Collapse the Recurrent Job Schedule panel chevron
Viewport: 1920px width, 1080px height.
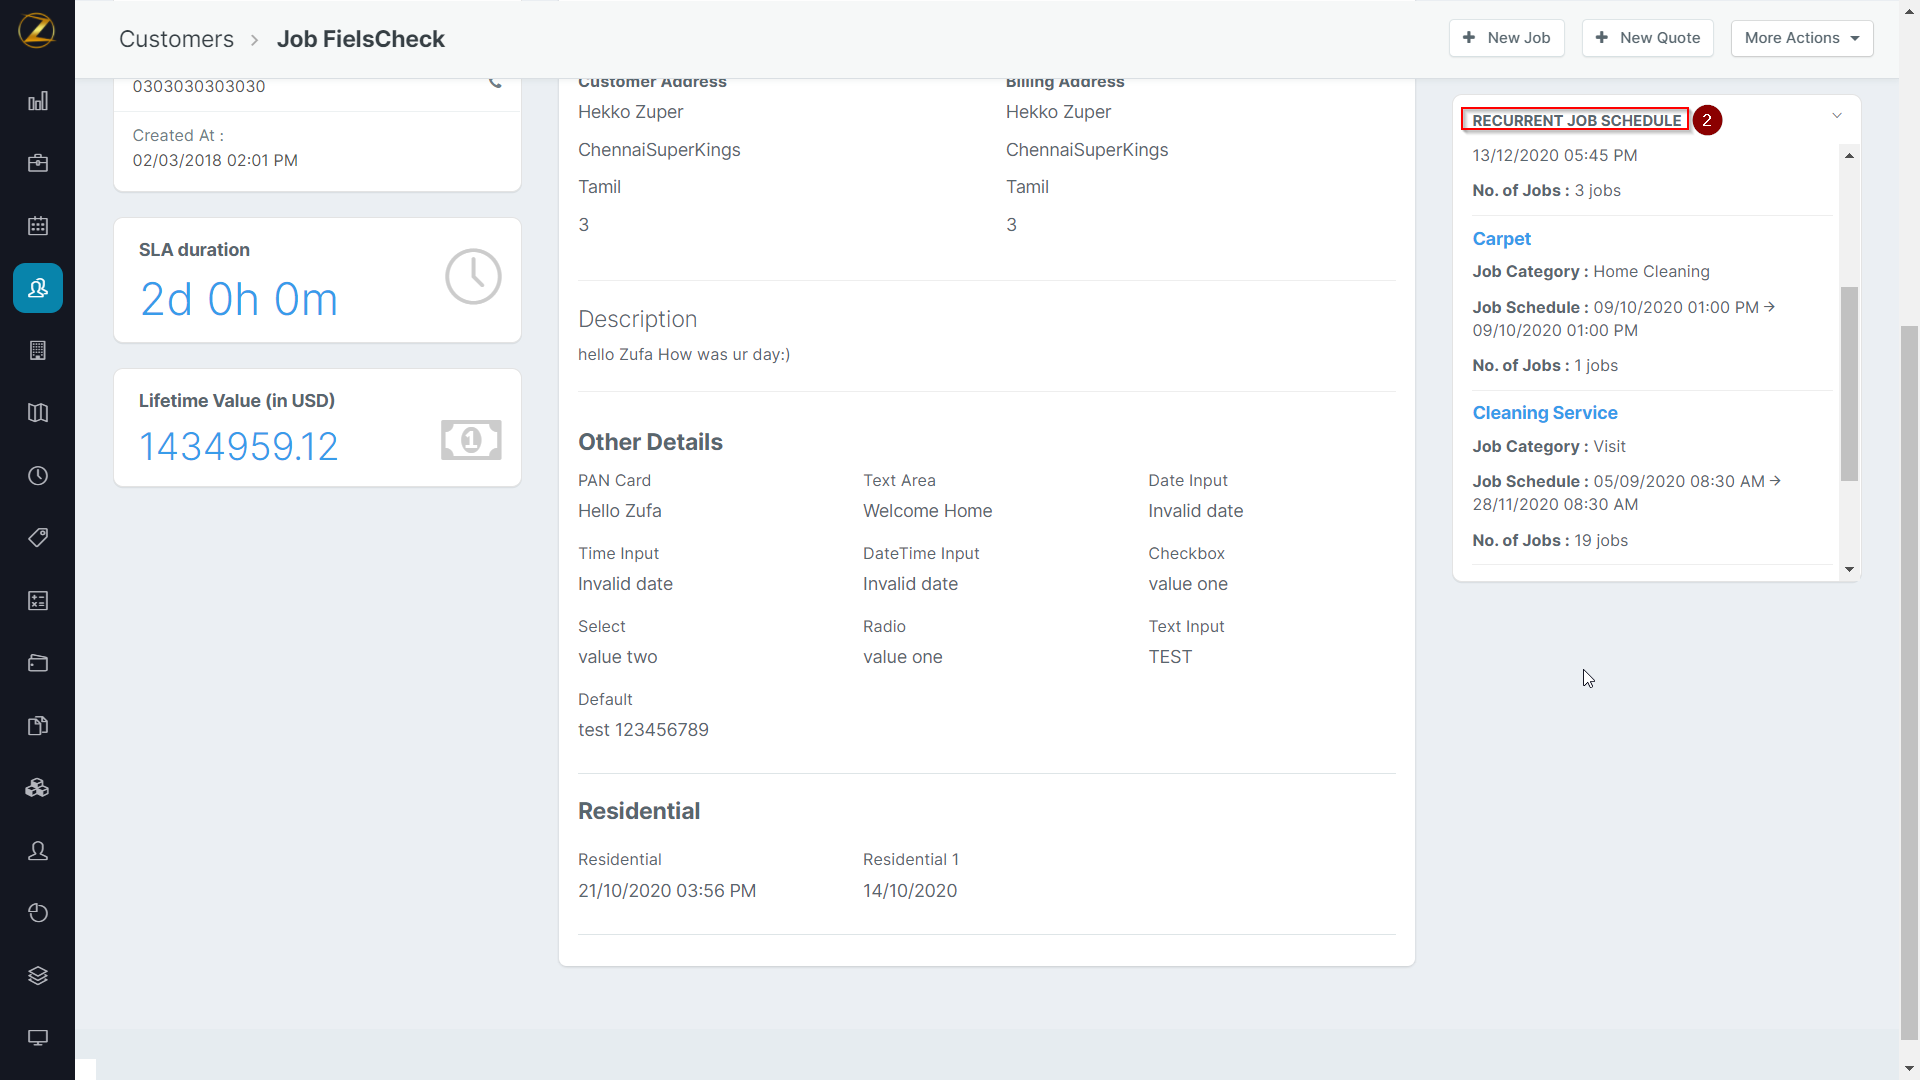click(x=1837, y=116)
